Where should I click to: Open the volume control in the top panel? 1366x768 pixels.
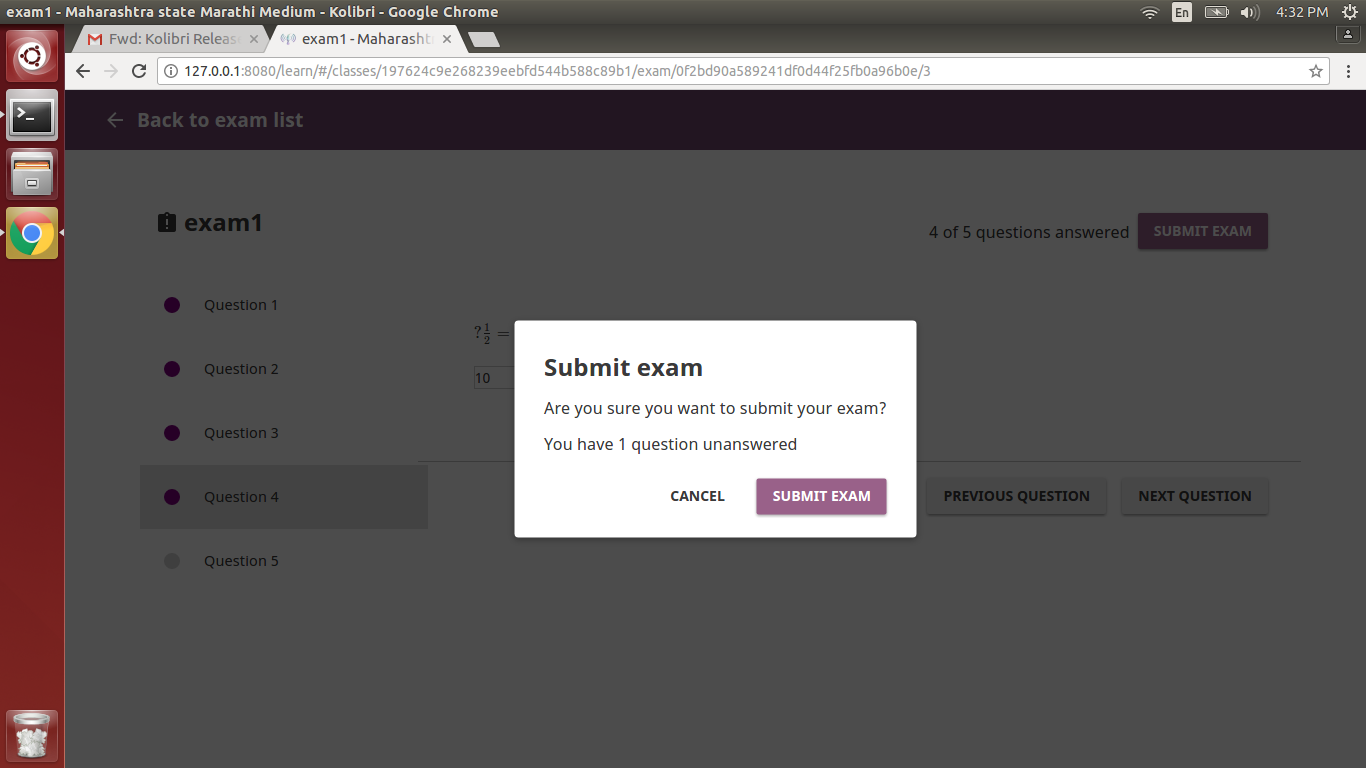click(1248, 13)
